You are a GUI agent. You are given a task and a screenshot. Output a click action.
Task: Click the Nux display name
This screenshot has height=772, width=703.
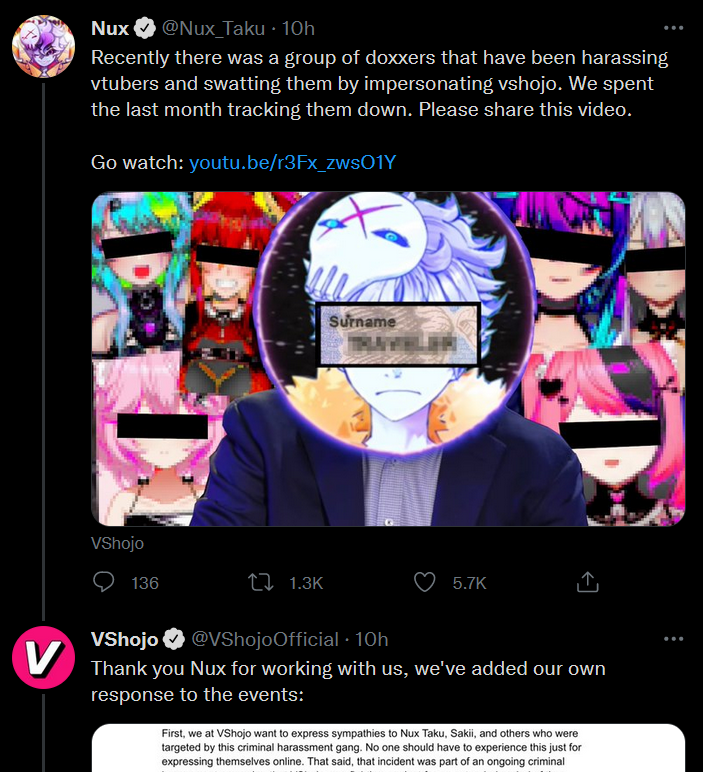tap(110, 29)
